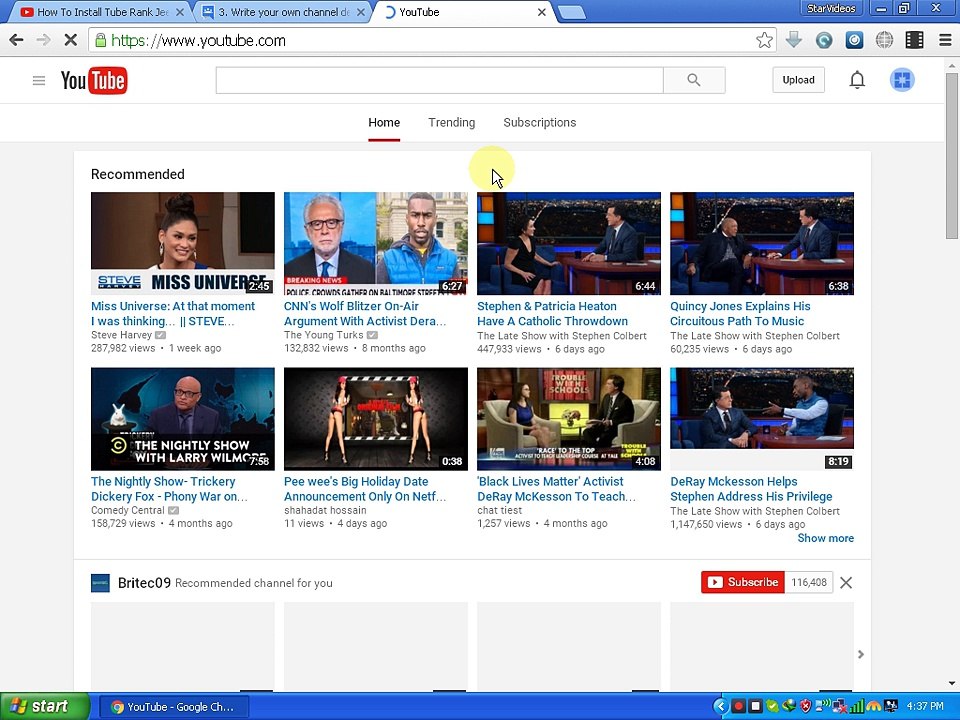Screen dimensions: 960x720
Task: Open a new browser tab
Action: click(572, 12)
